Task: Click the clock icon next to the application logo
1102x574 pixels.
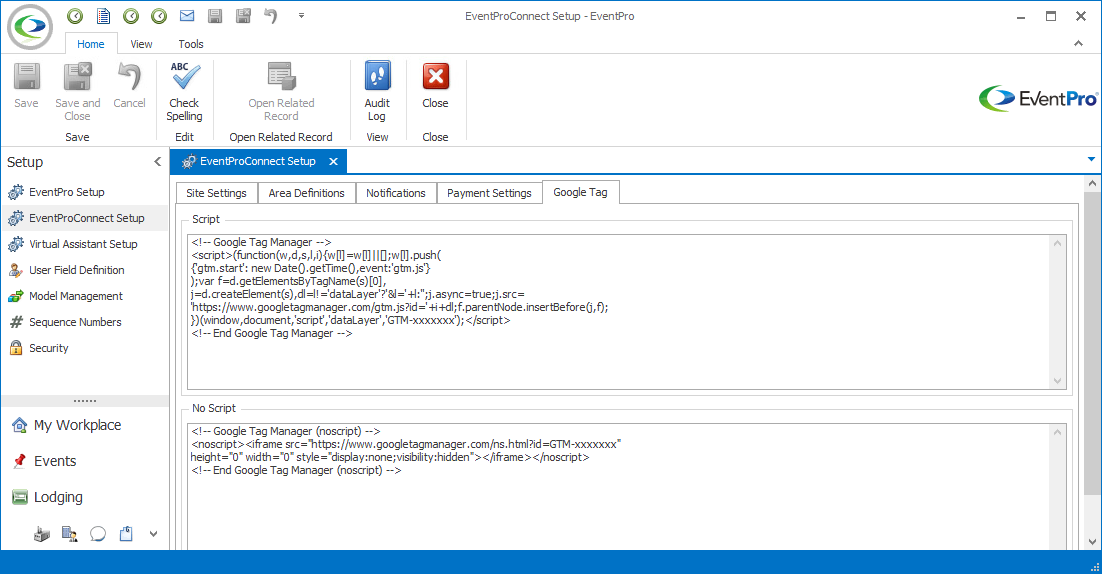Action: tap(75, 15)
